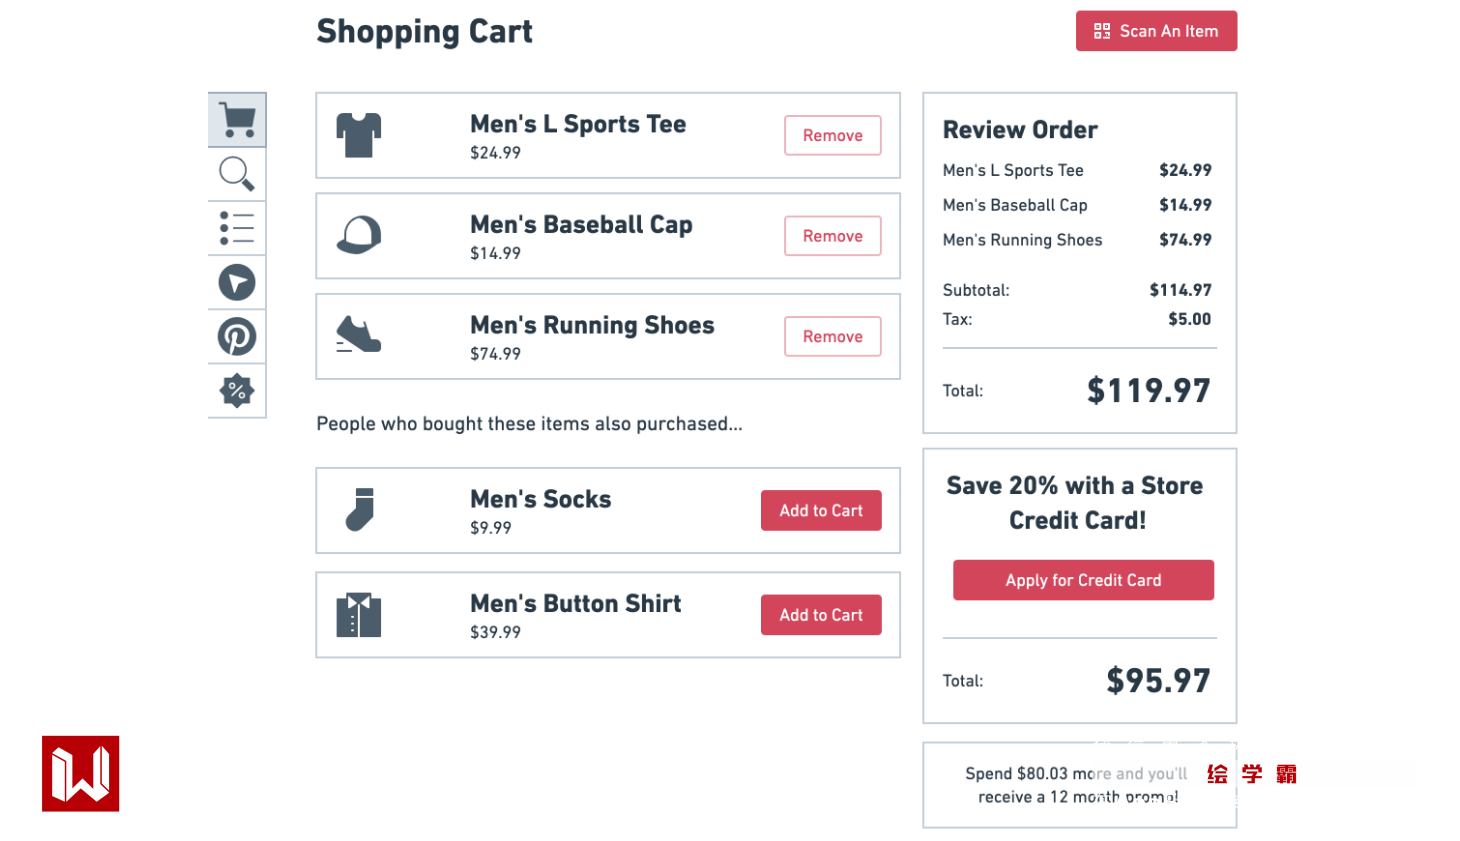Add Men's Button Shirt to cart
Image resolution: width=1460 pixels, height=841 pixels.
tap(821, 615)
